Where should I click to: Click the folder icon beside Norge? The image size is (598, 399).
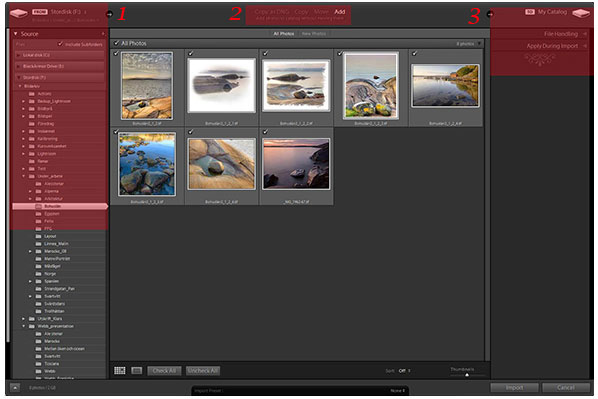(39, 274)
